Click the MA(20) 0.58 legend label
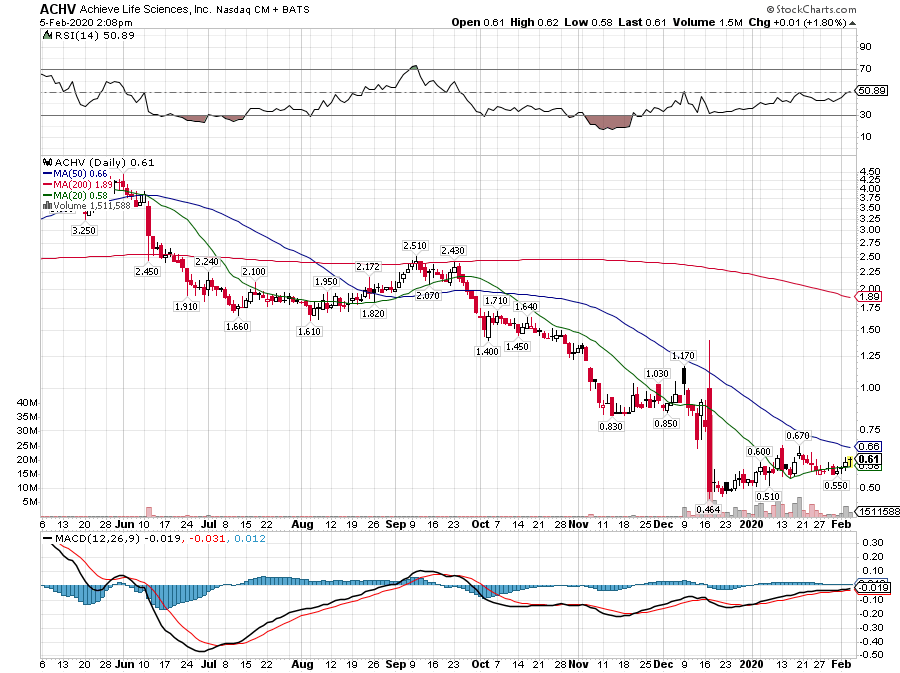The image size is (900, 673). [x=80, y=196]
